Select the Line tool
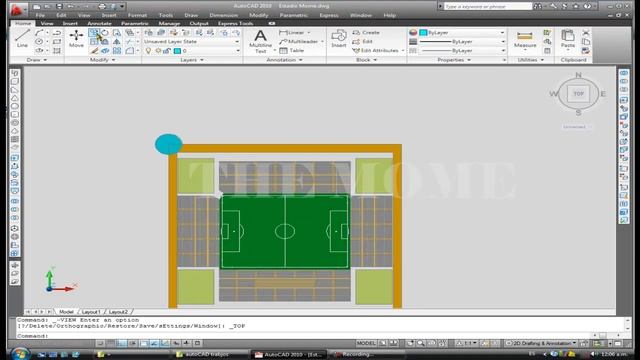 (22, 38)
